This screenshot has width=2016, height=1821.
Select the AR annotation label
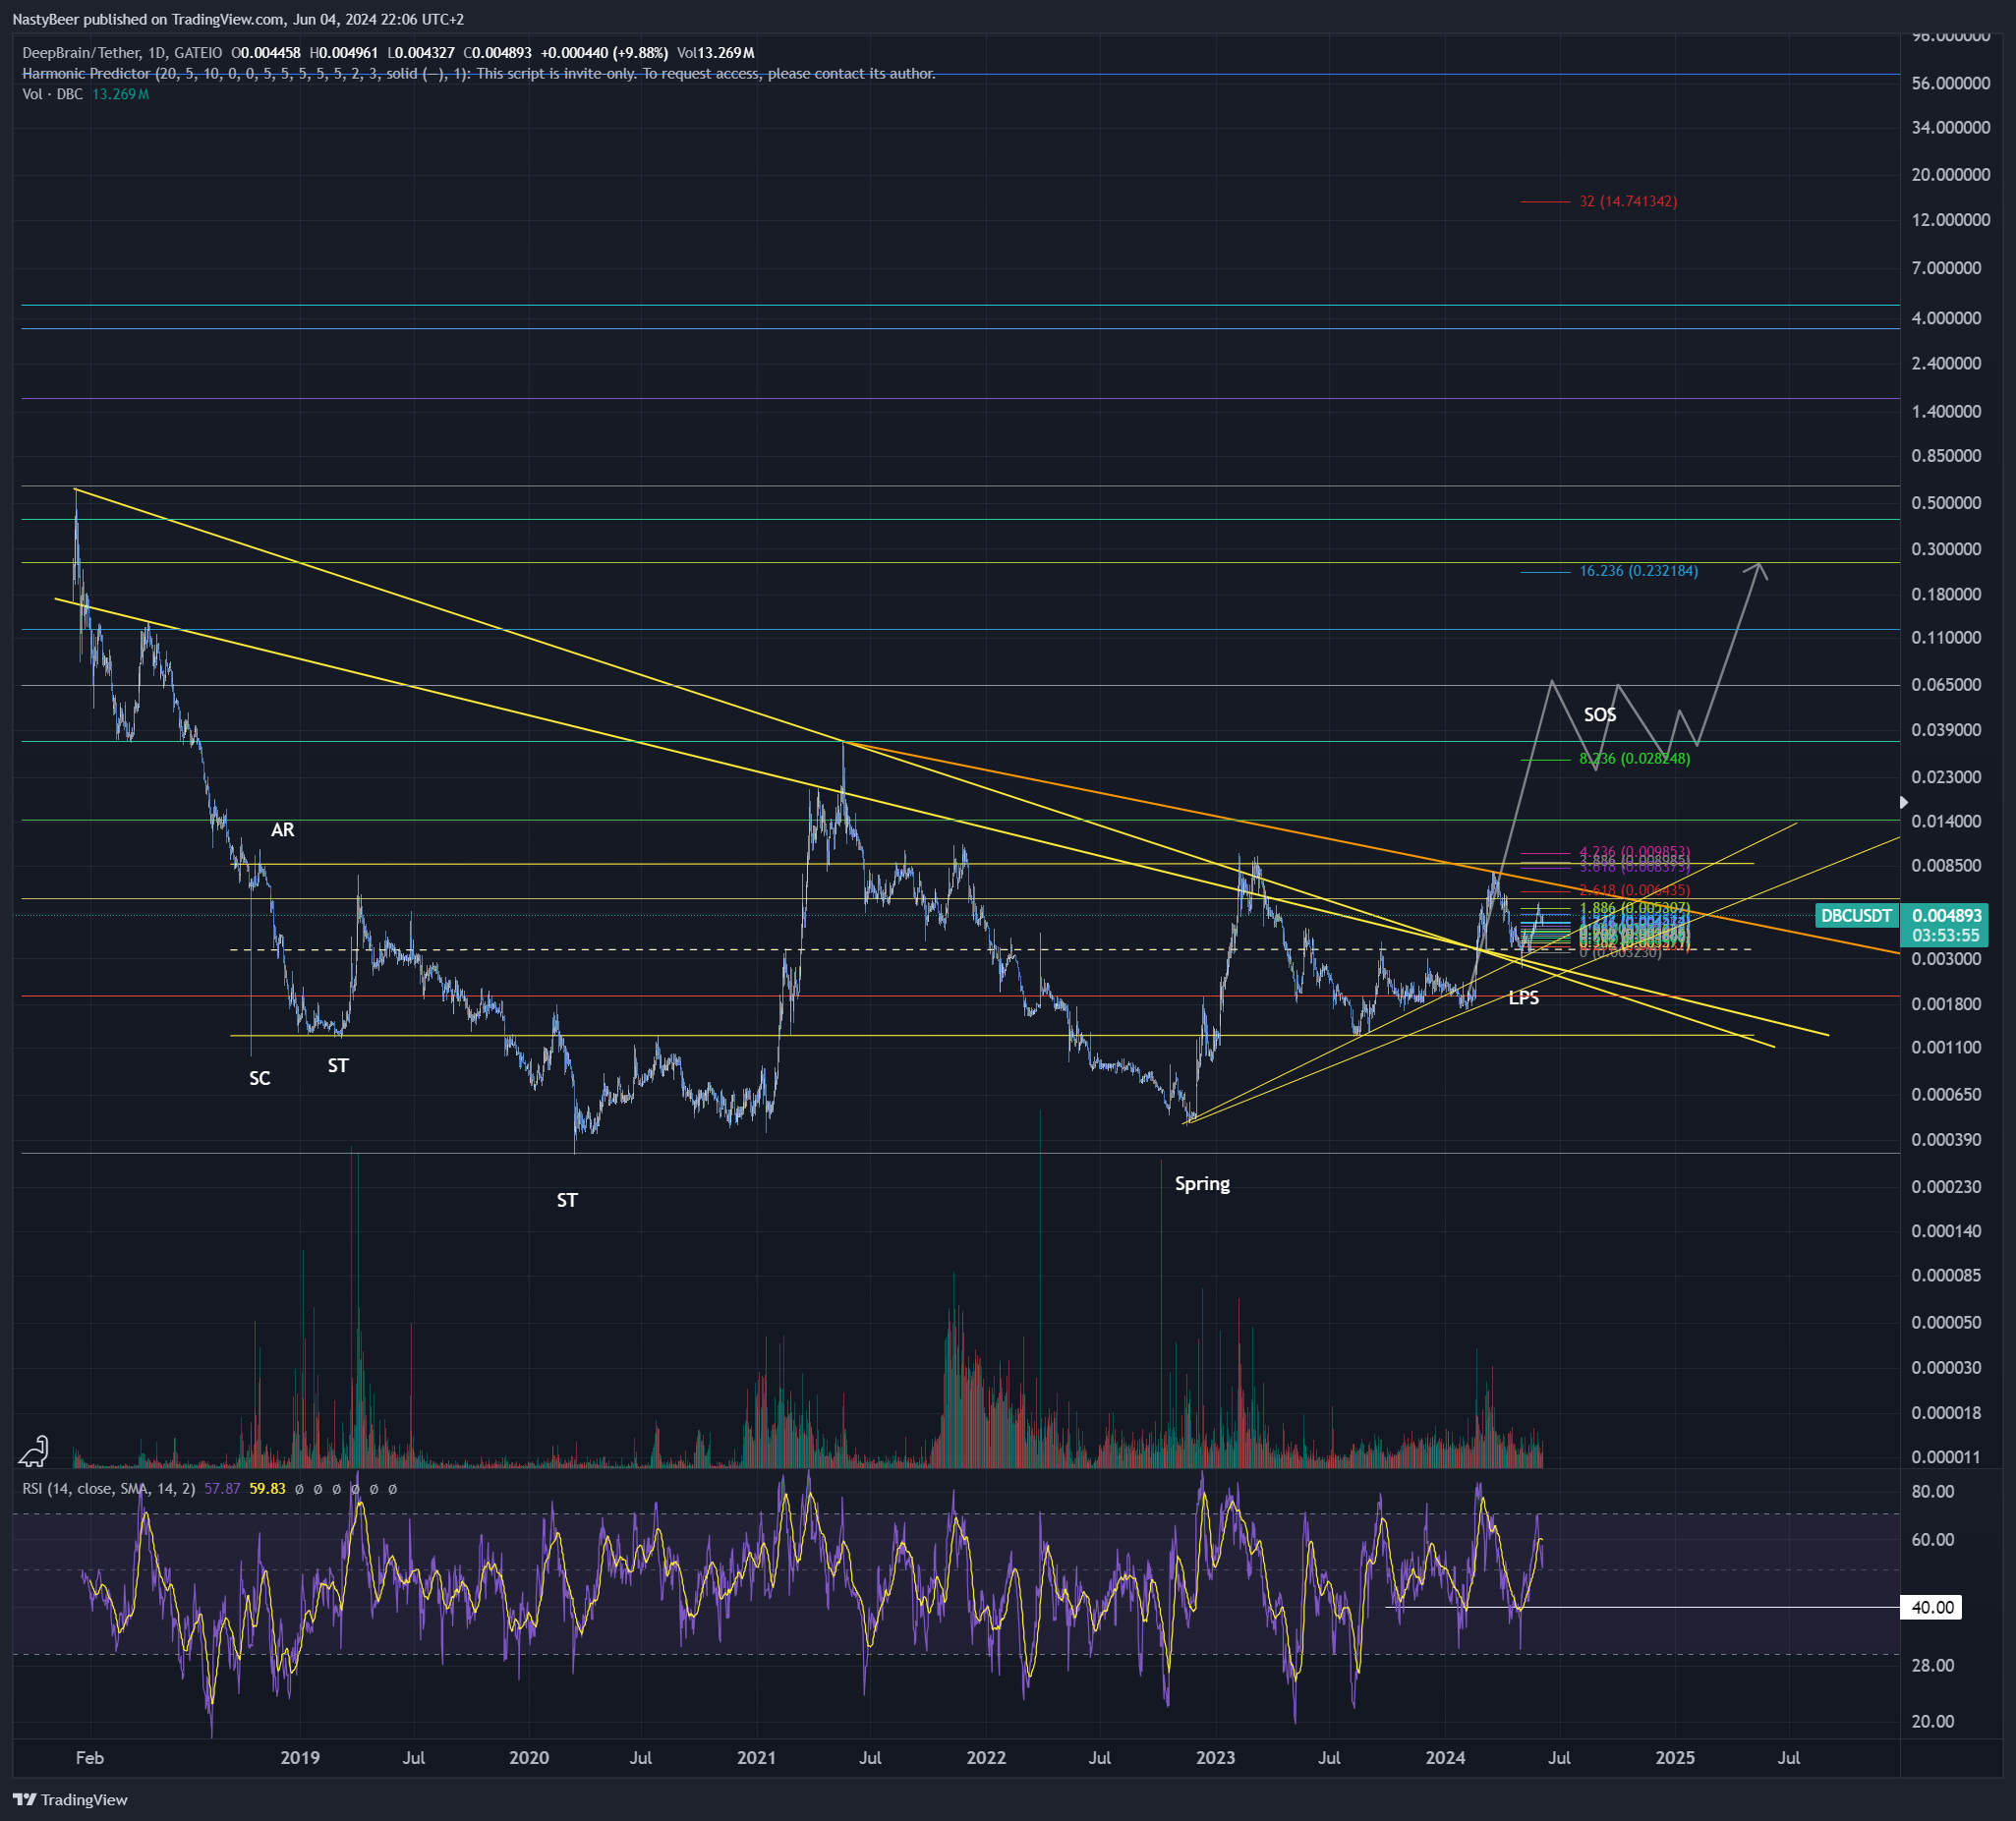pos(283,830)
